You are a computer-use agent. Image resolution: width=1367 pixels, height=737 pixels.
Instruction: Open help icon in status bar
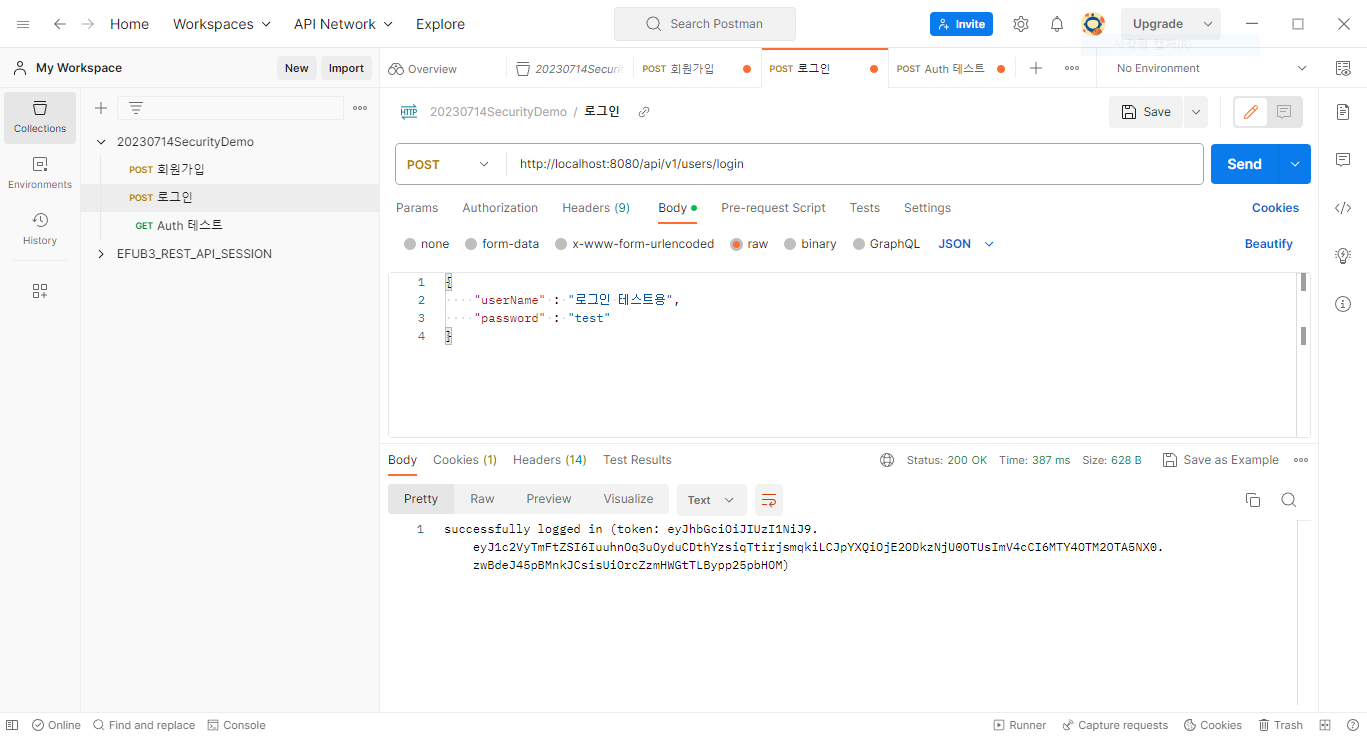(1351, 725)
